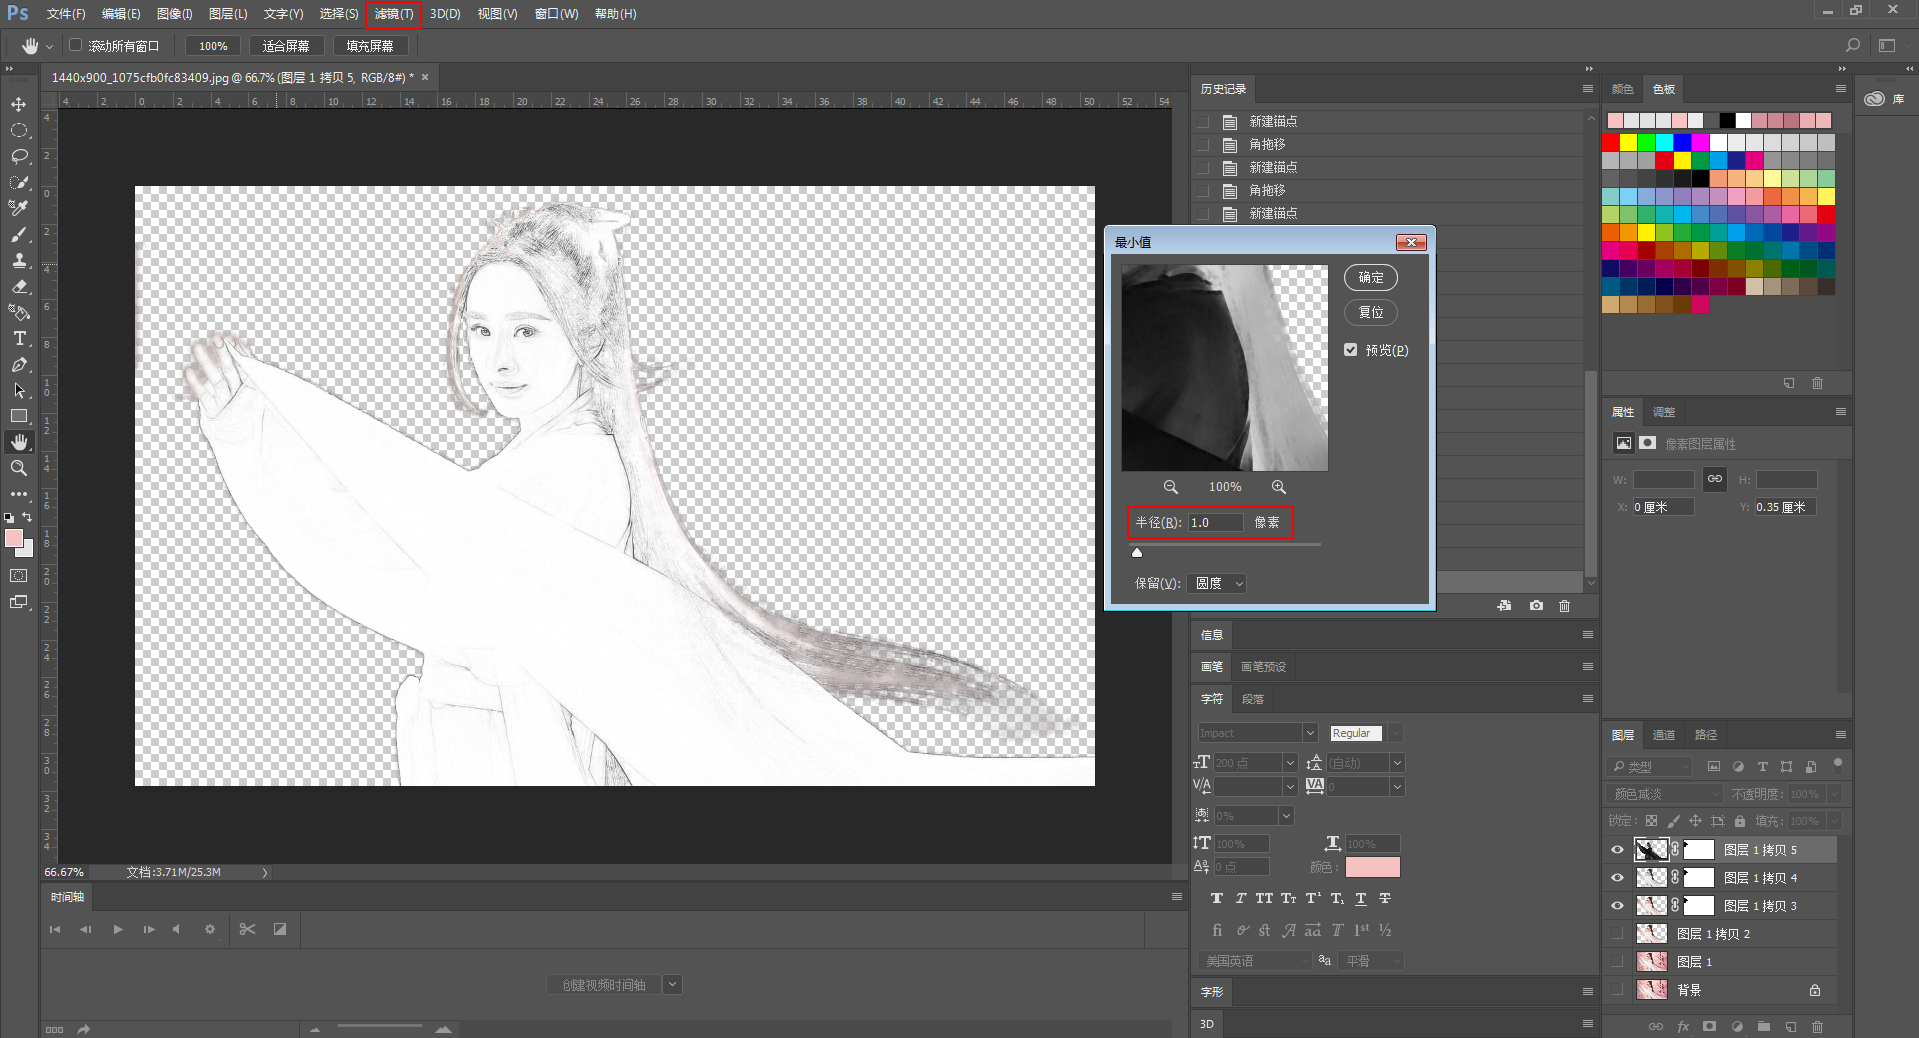Screen dimensions: 1919x1038
Task: Create new group folder in Layers panel
Action: 1764,1026
